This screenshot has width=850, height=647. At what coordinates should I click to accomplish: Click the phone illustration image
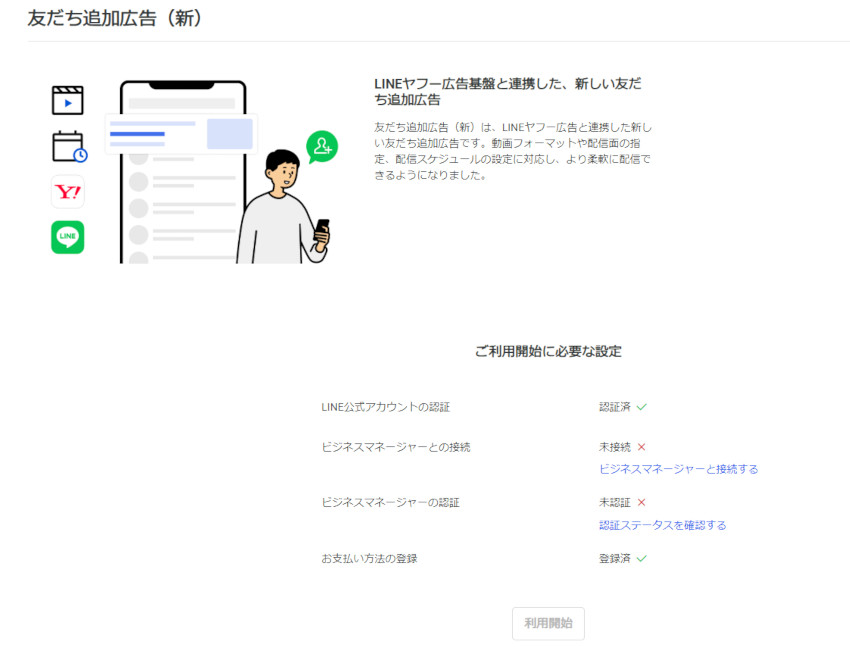click(x=183, y=172)
